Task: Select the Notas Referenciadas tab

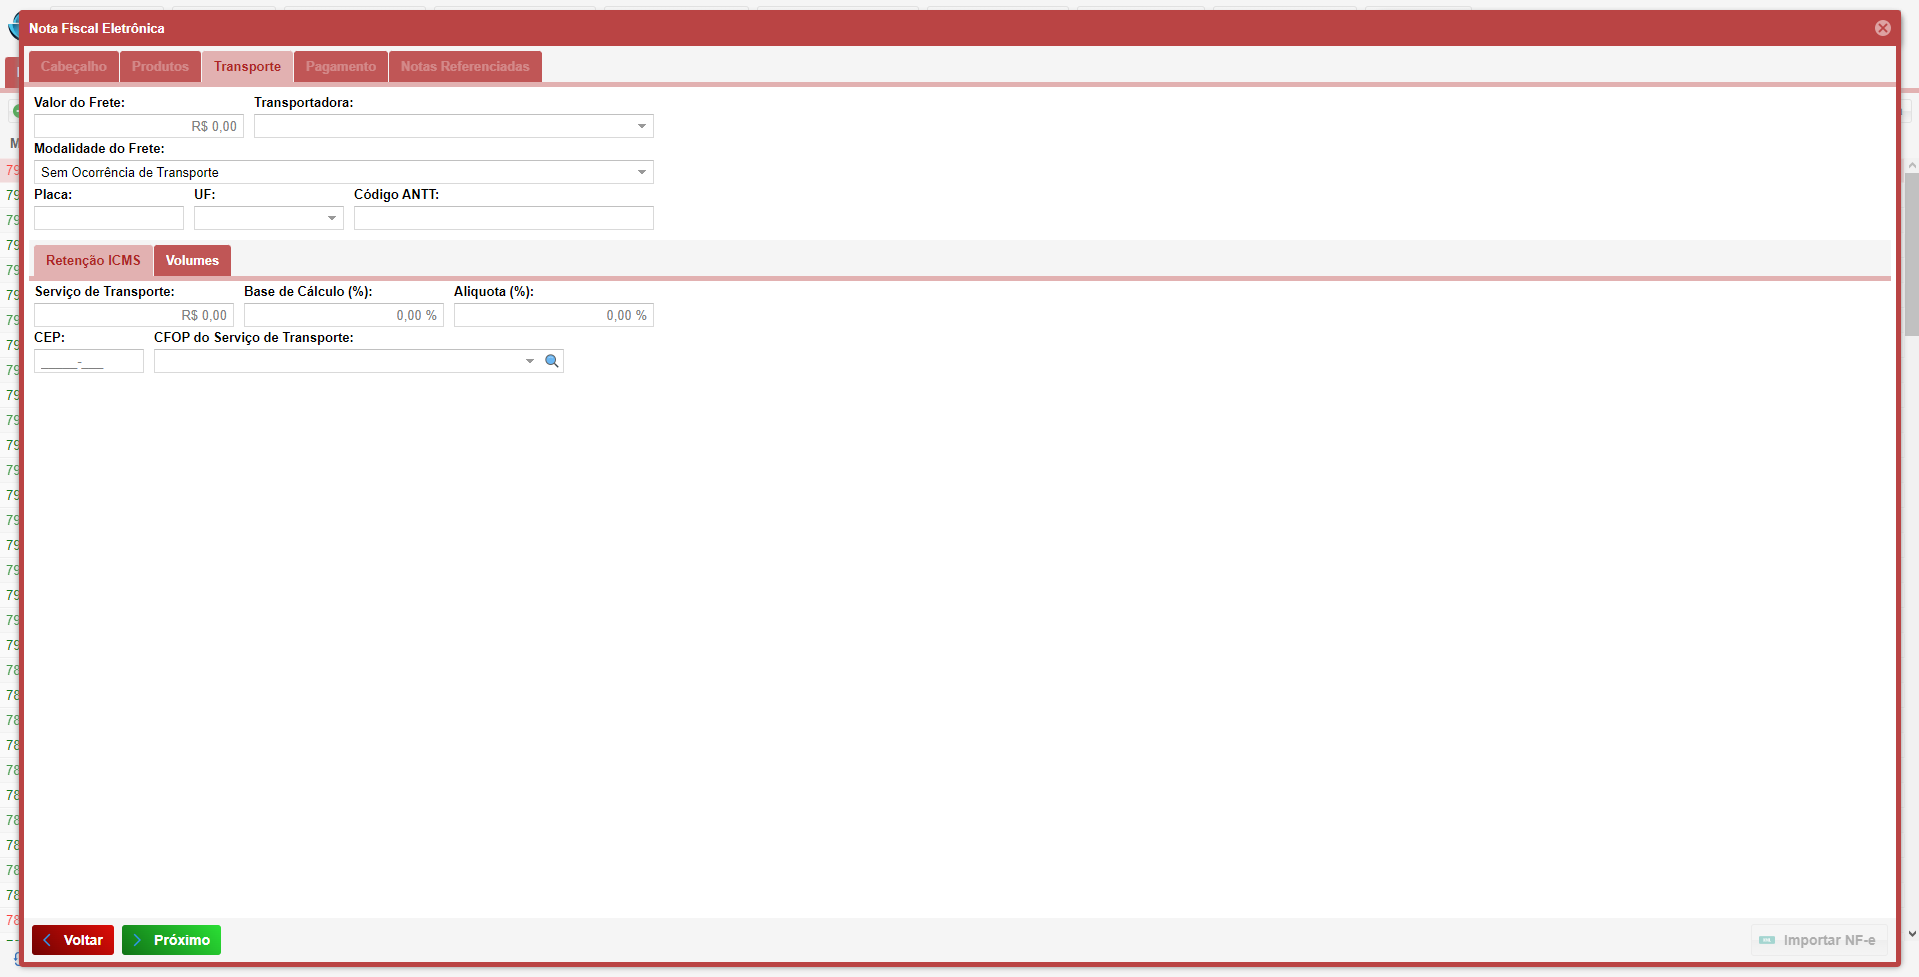Action: (465, 67)
